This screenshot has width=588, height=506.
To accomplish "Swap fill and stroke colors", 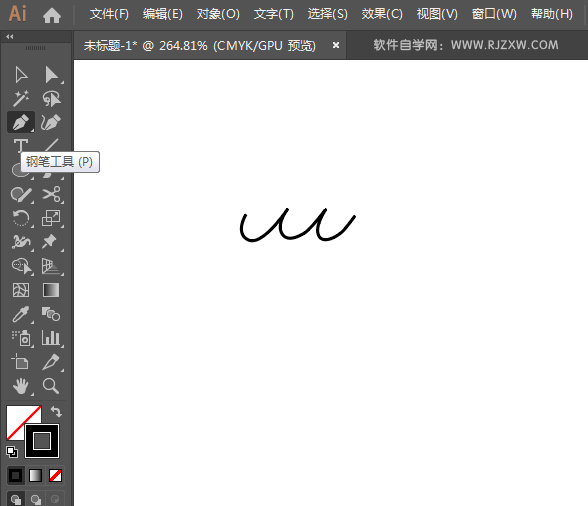I will pos(56,411).
